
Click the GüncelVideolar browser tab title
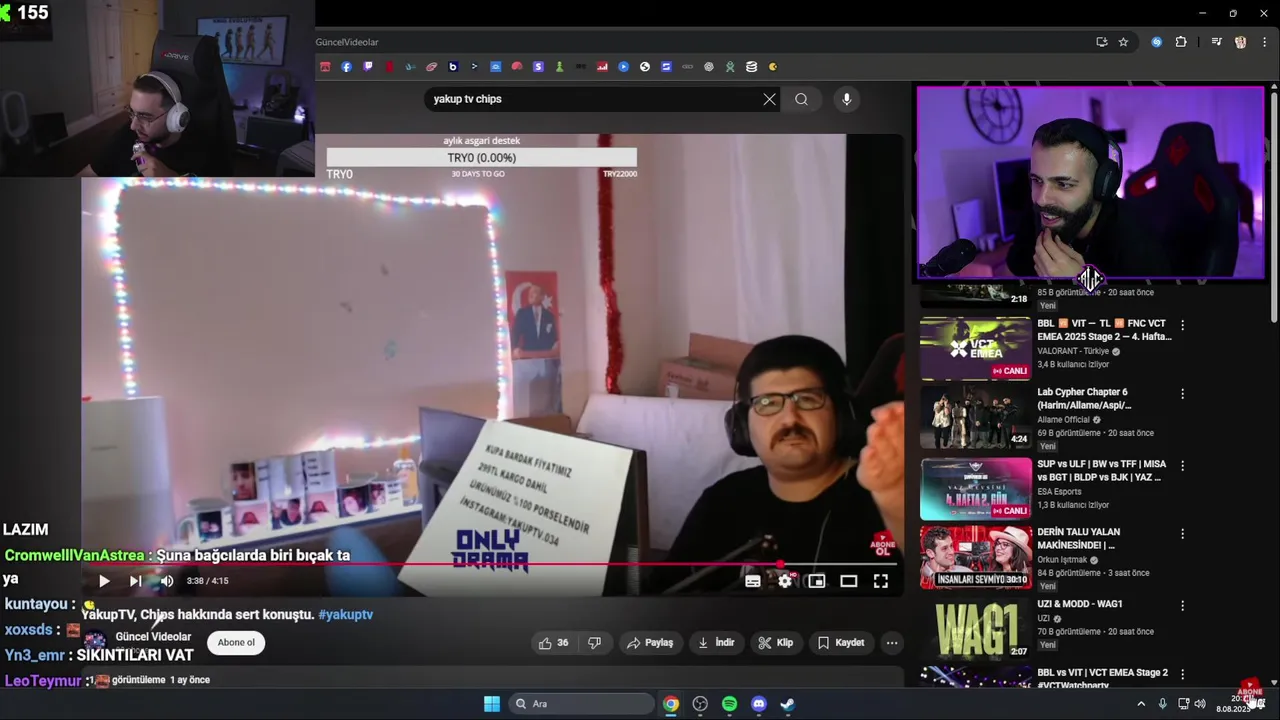tap(347, 42)
